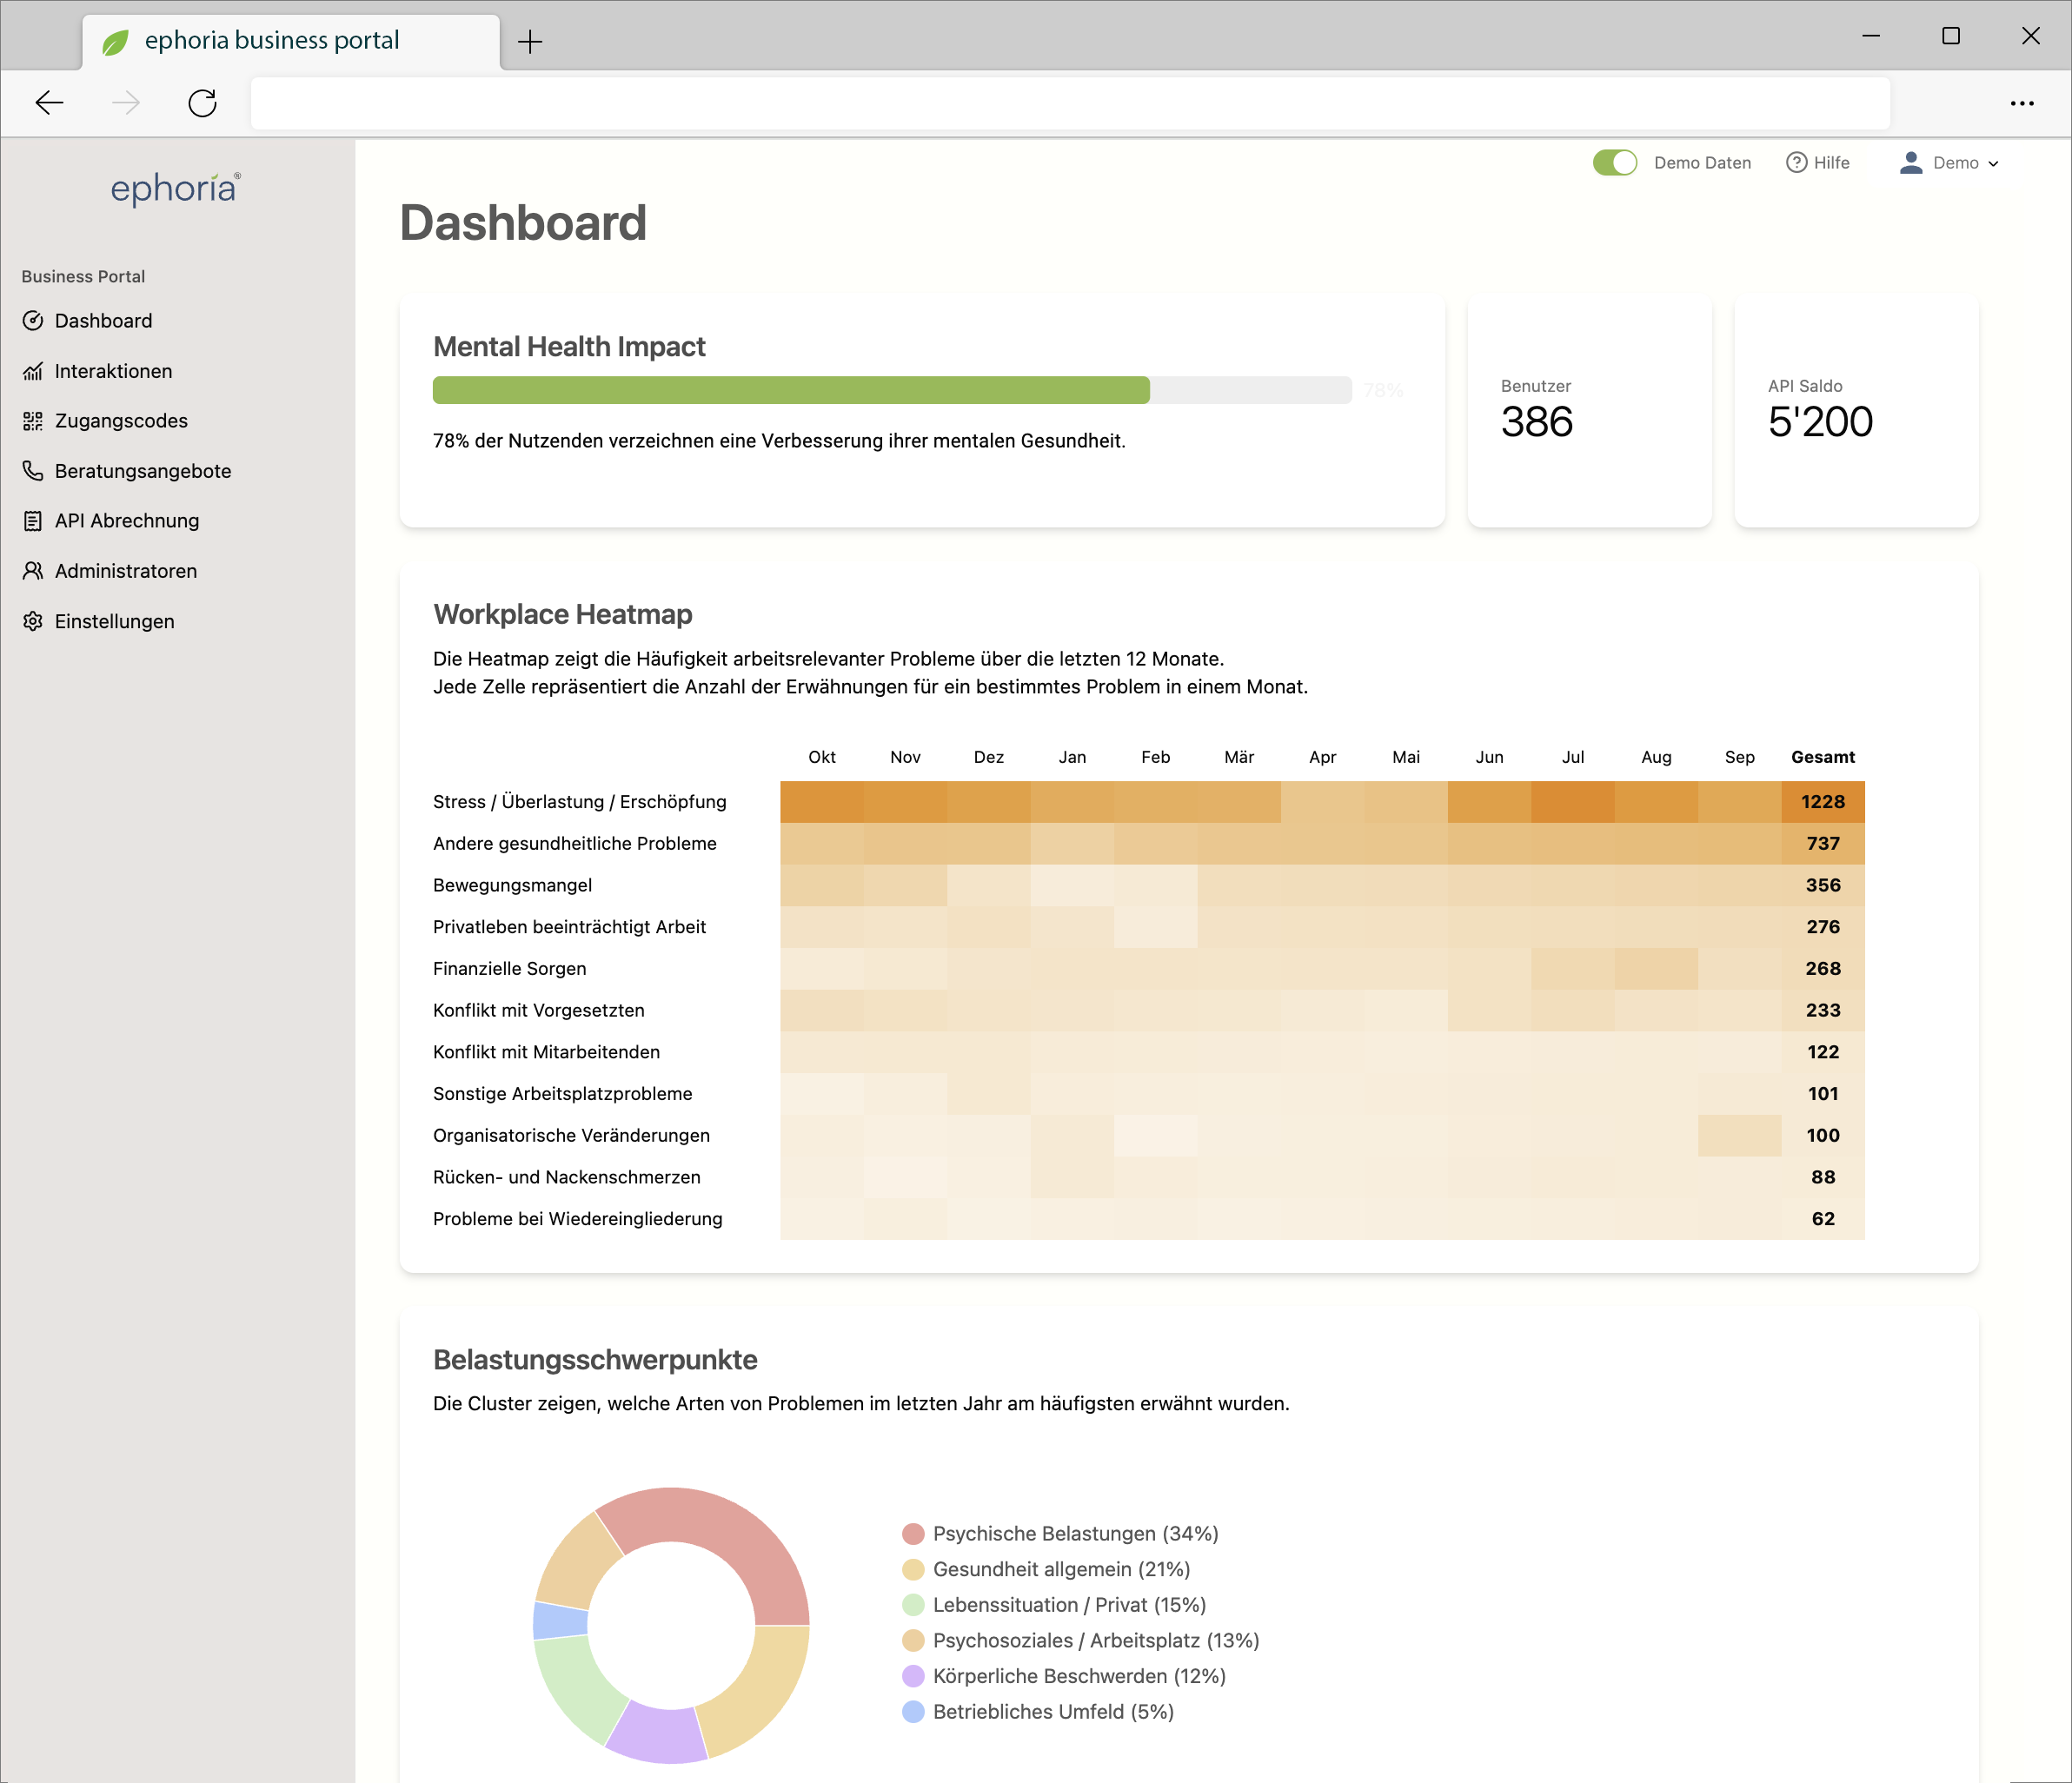Expand the Demo account dropdown chevron
Image resolution: width=2072 pixels, height=1783 pixels.
(x=1993, y=164)
